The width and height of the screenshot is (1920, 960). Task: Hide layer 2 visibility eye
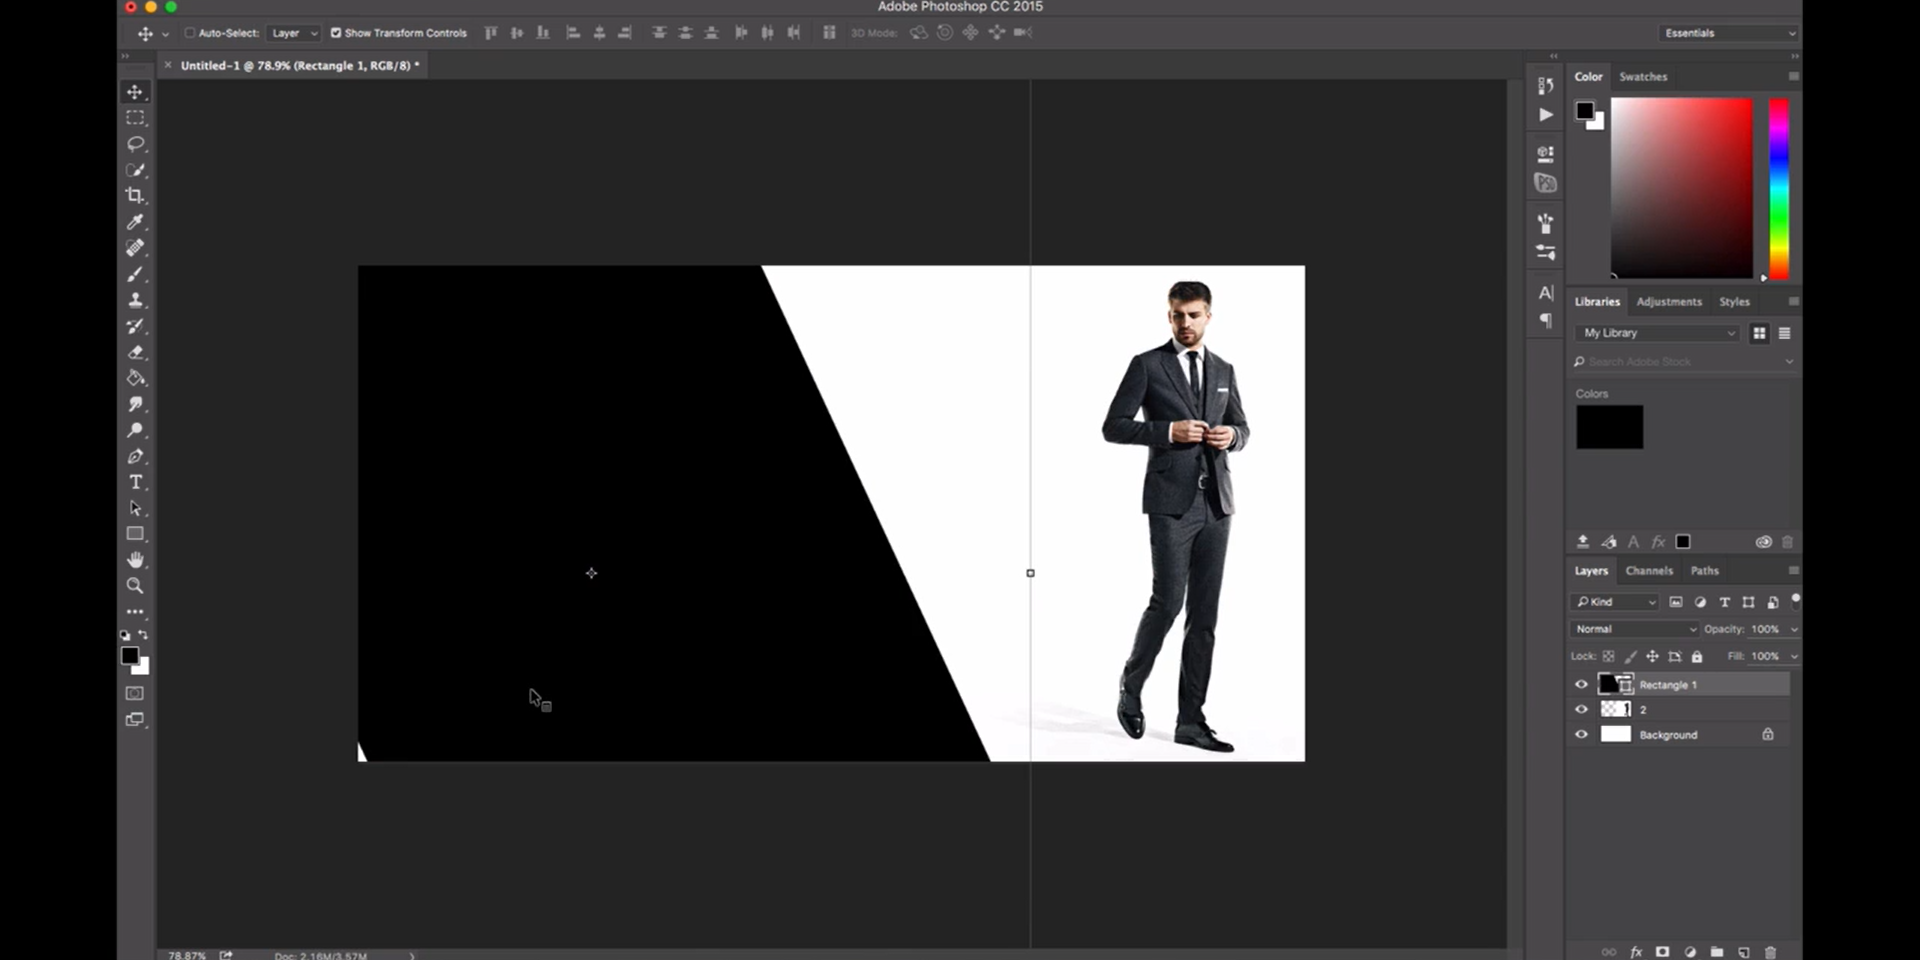coord(1581,709)
